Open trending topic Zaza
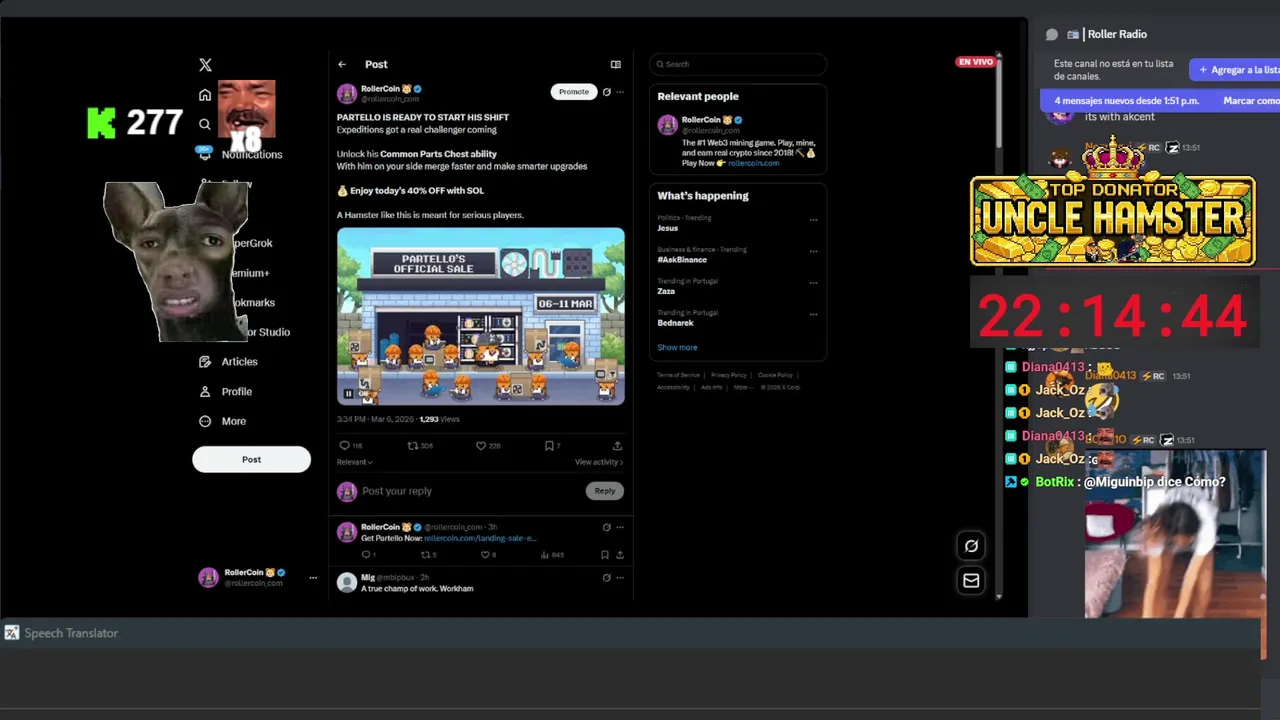 666,291
